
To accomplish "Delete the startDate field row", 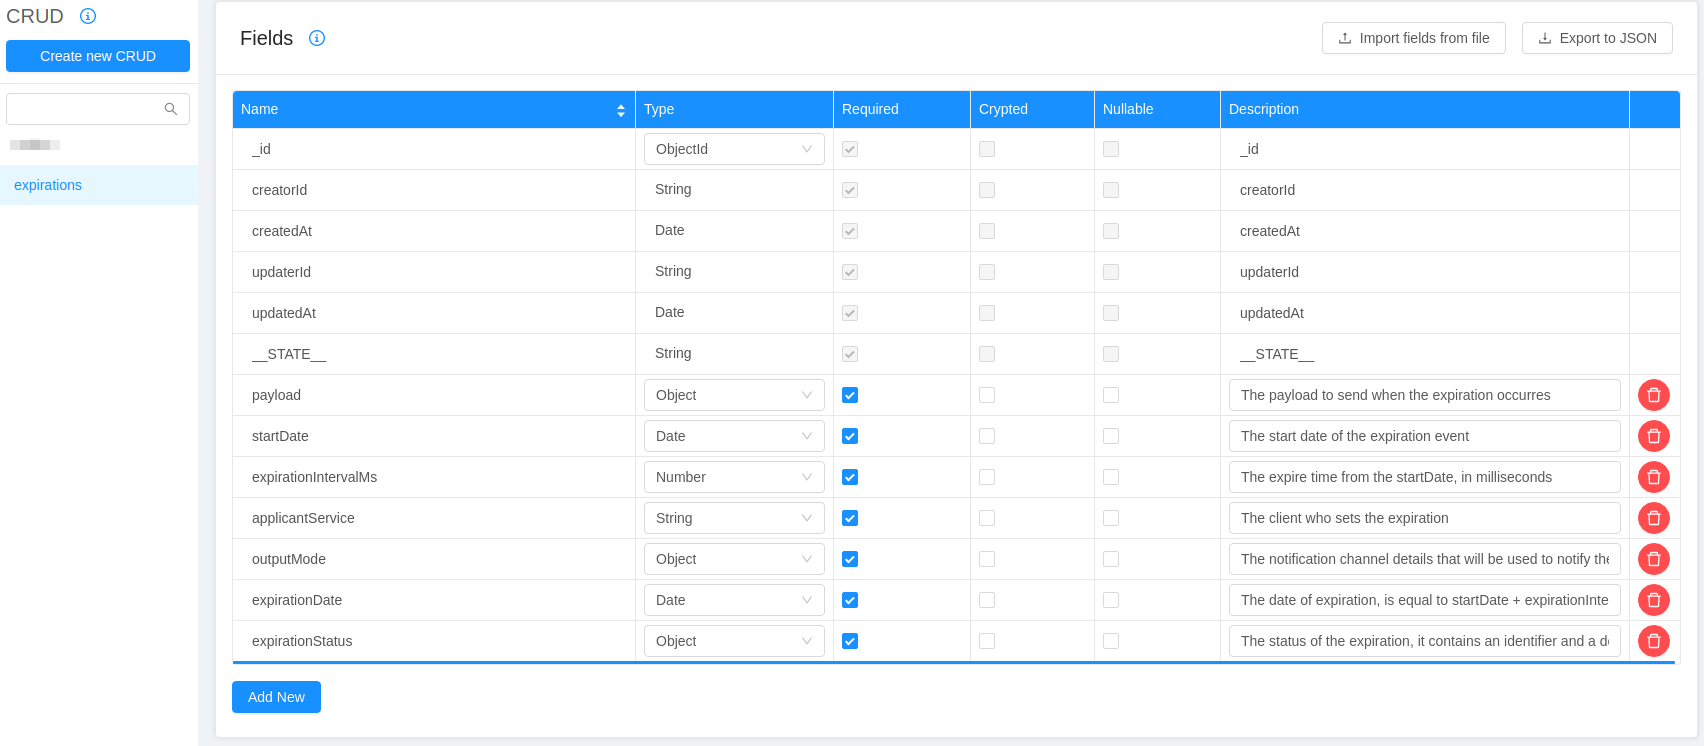I will pos(1653,436).
